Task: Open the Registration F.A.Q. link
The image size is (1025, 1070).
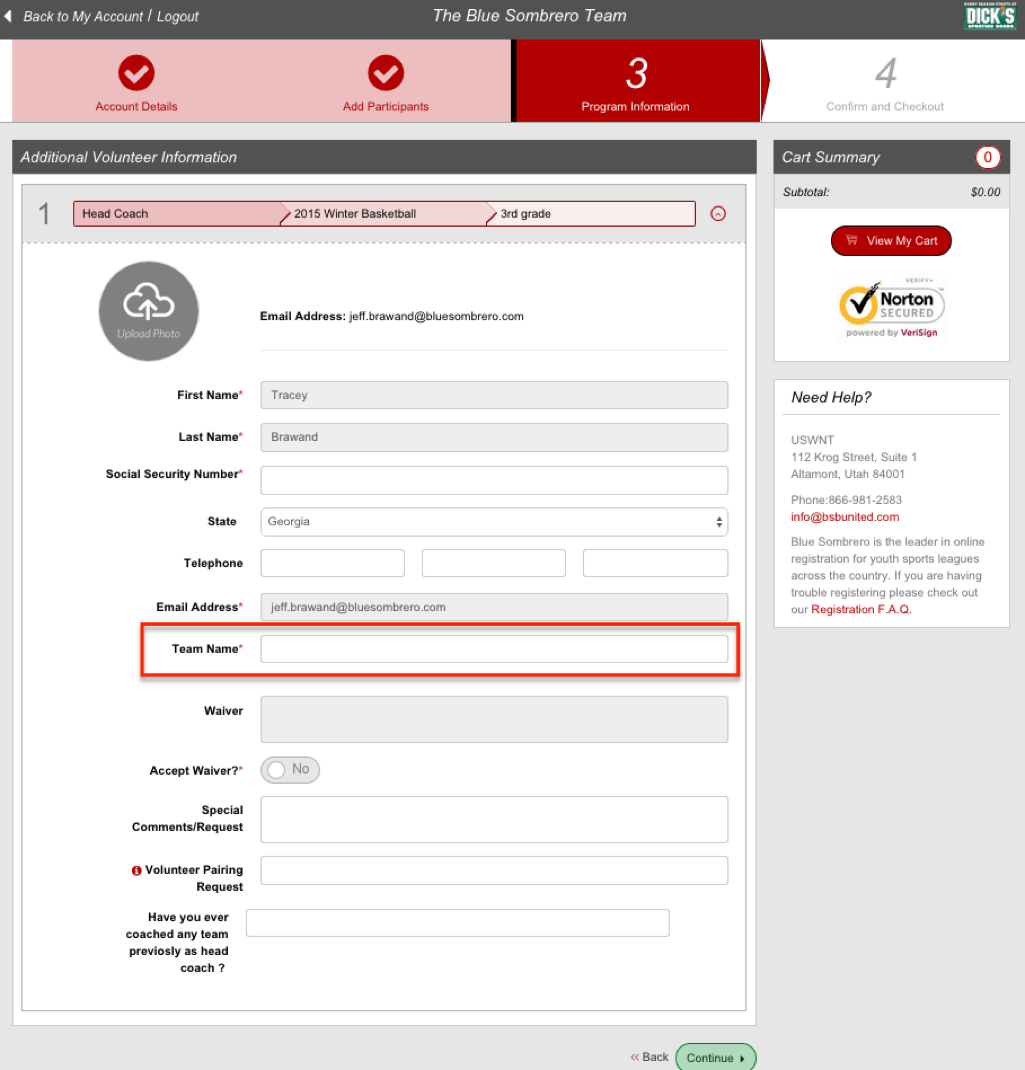Action: point(861,610)
